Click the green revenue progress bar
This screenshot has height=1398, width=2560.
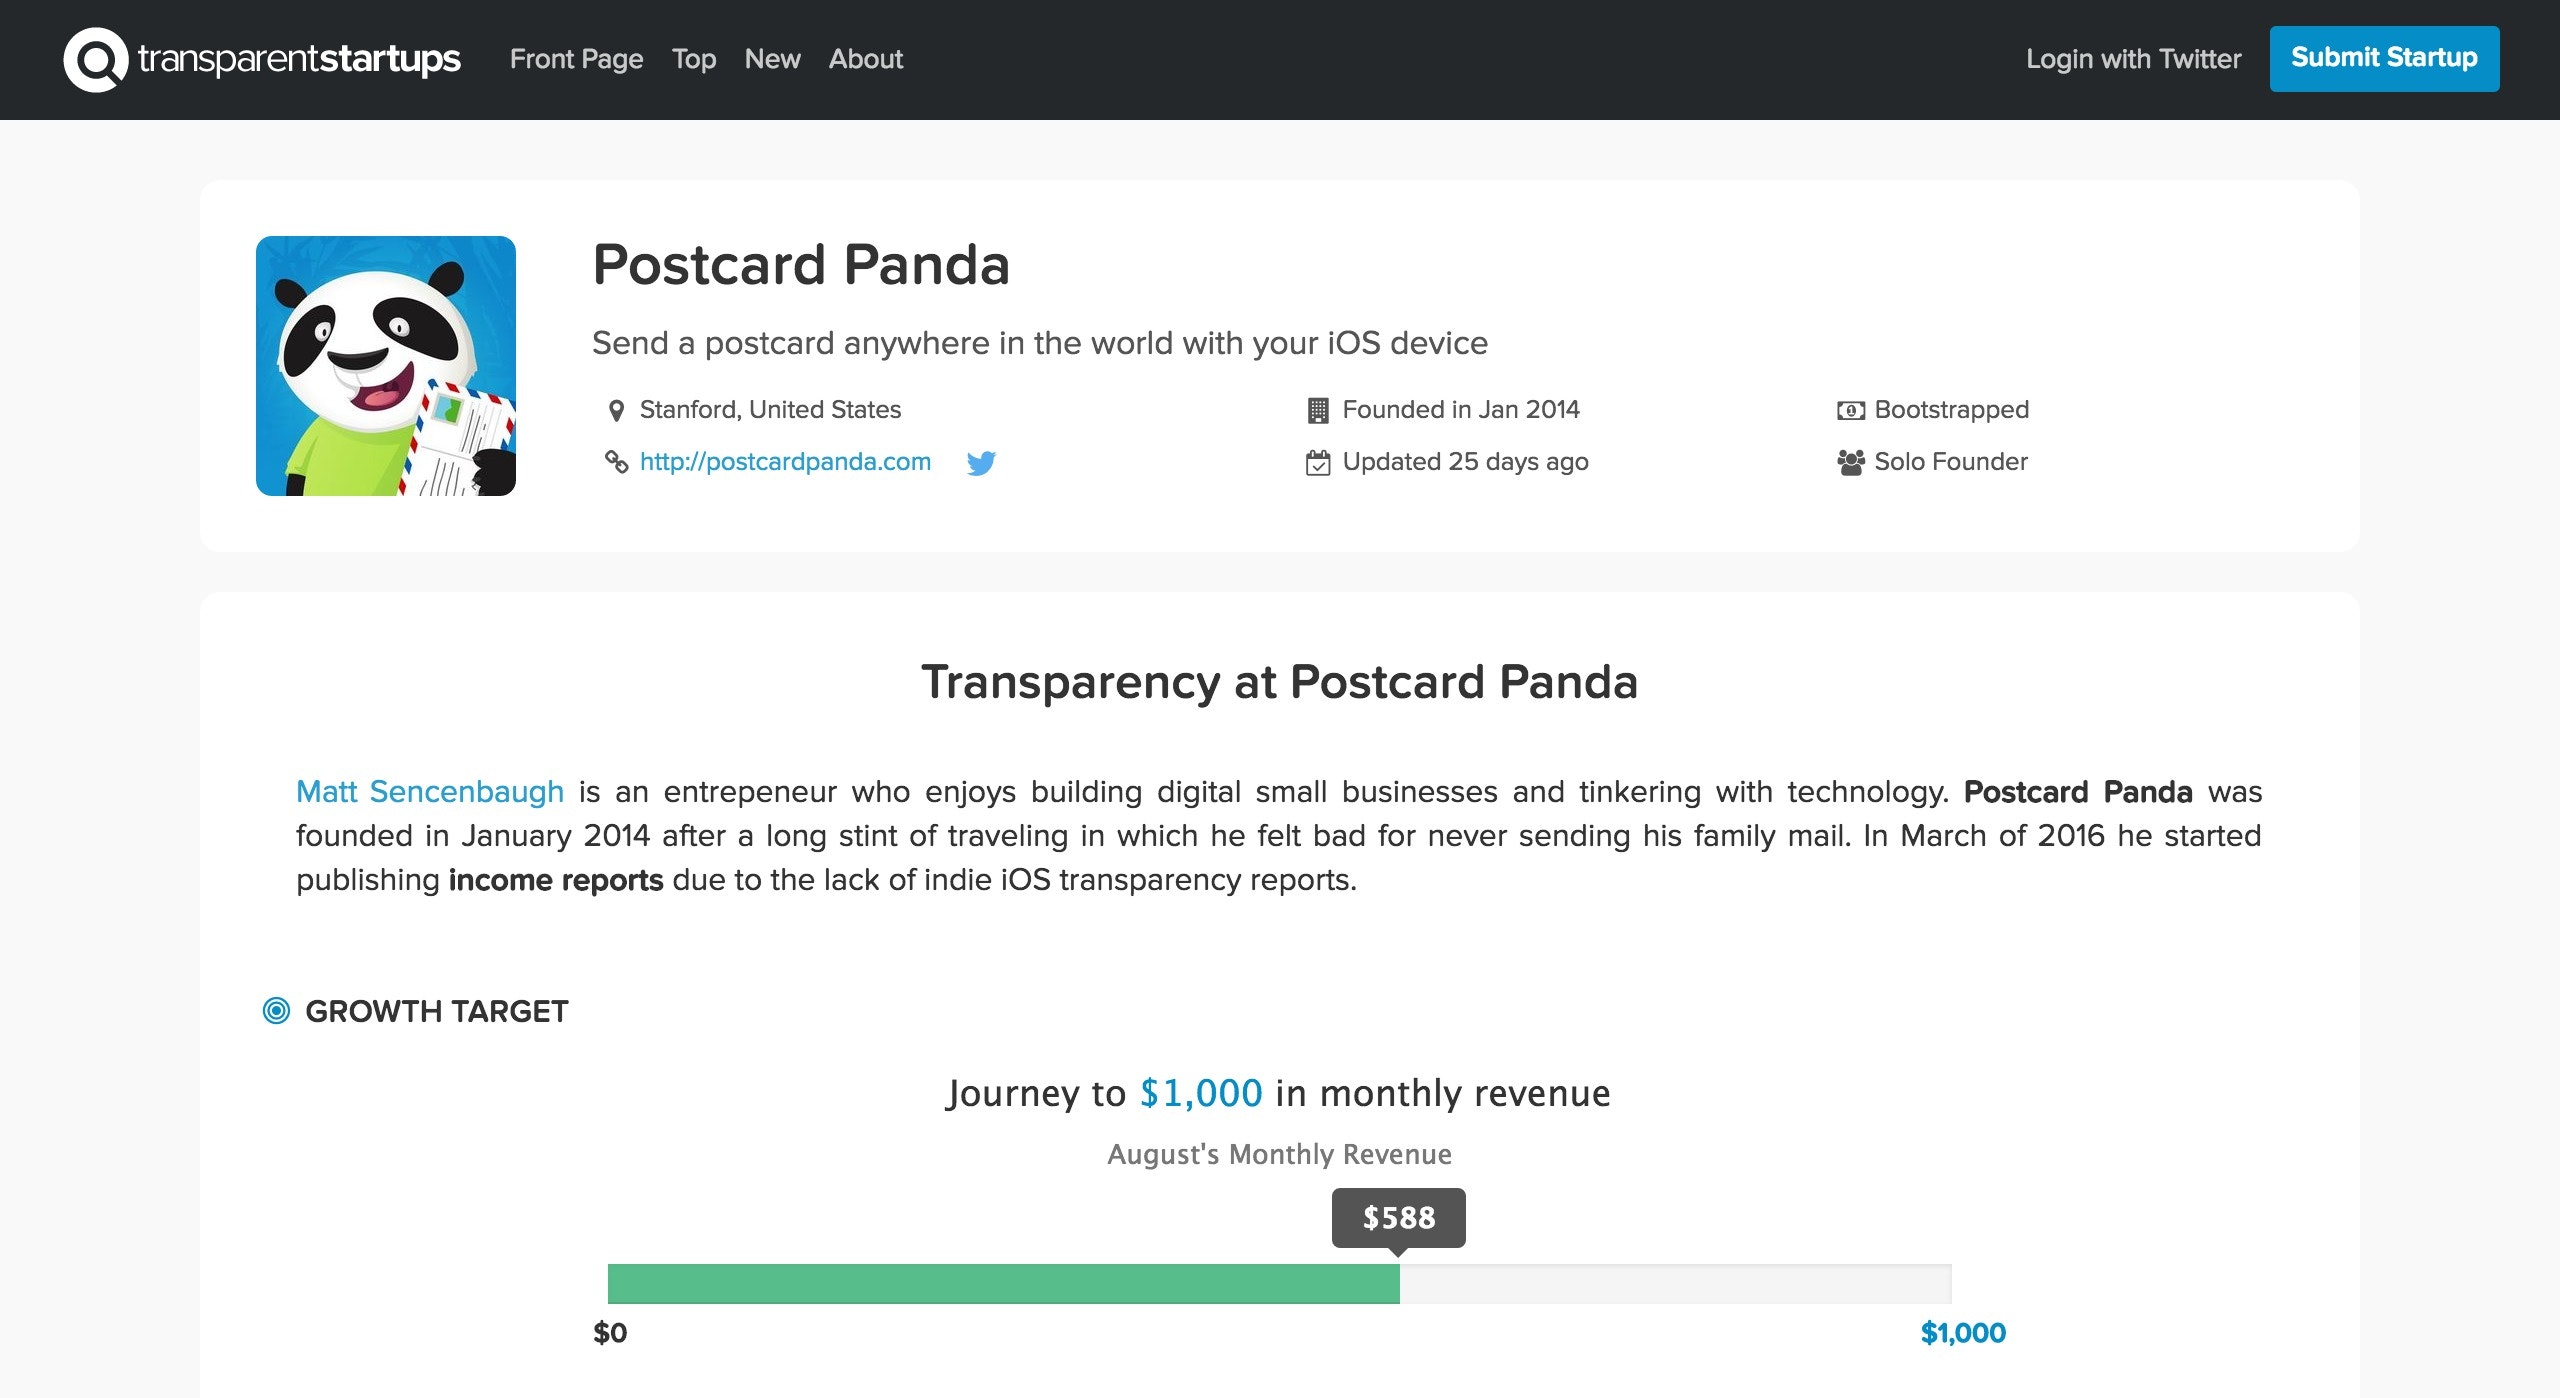pos(1003,1284)
